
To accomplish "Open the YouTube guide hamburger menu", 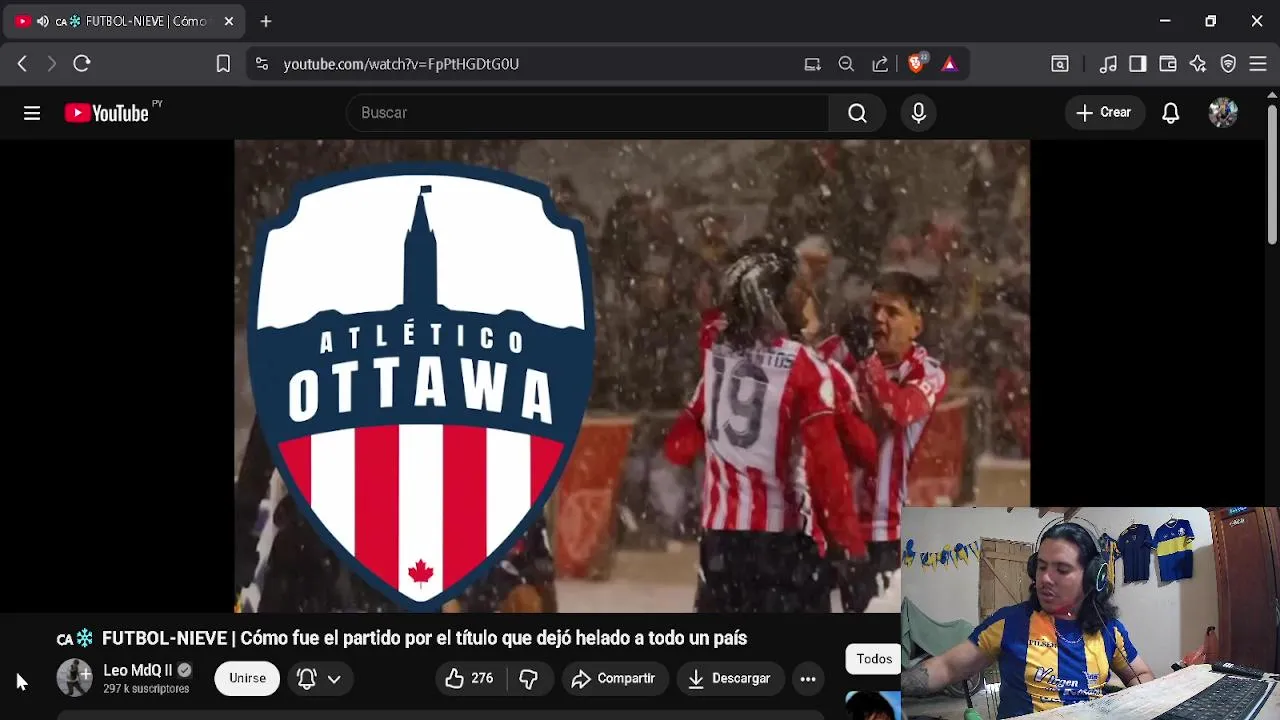I will 32,113.
